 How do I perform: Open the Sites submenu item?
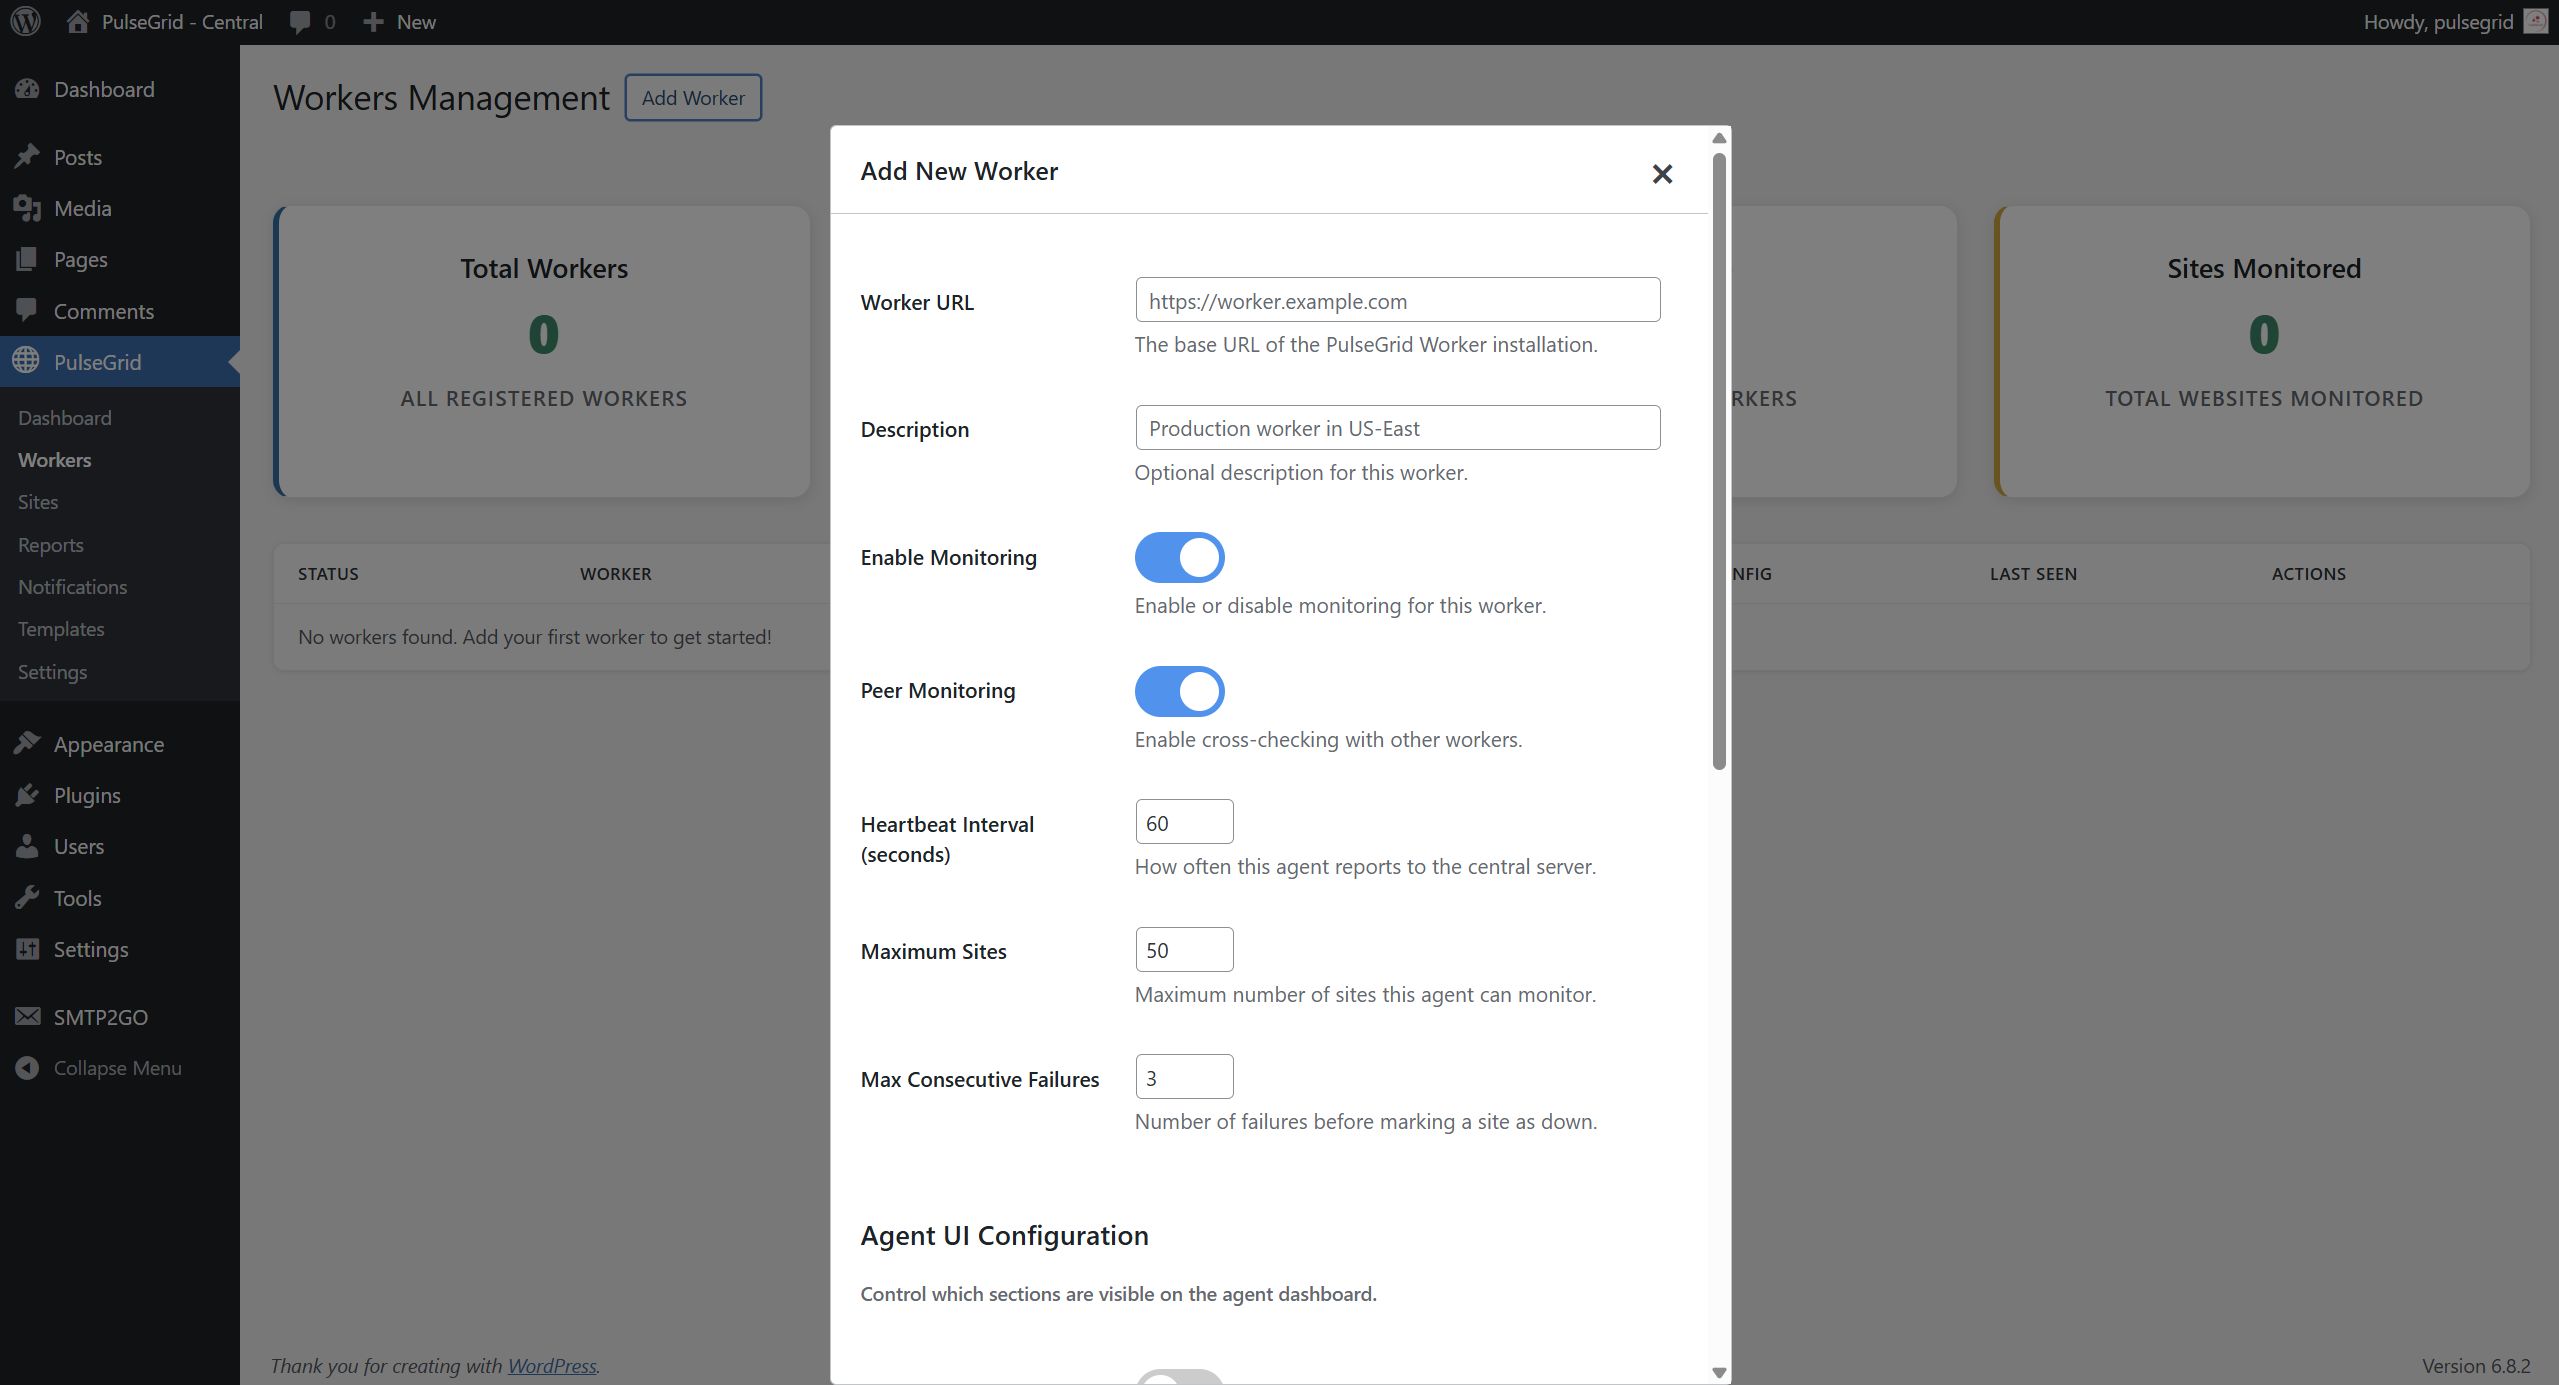38,502
